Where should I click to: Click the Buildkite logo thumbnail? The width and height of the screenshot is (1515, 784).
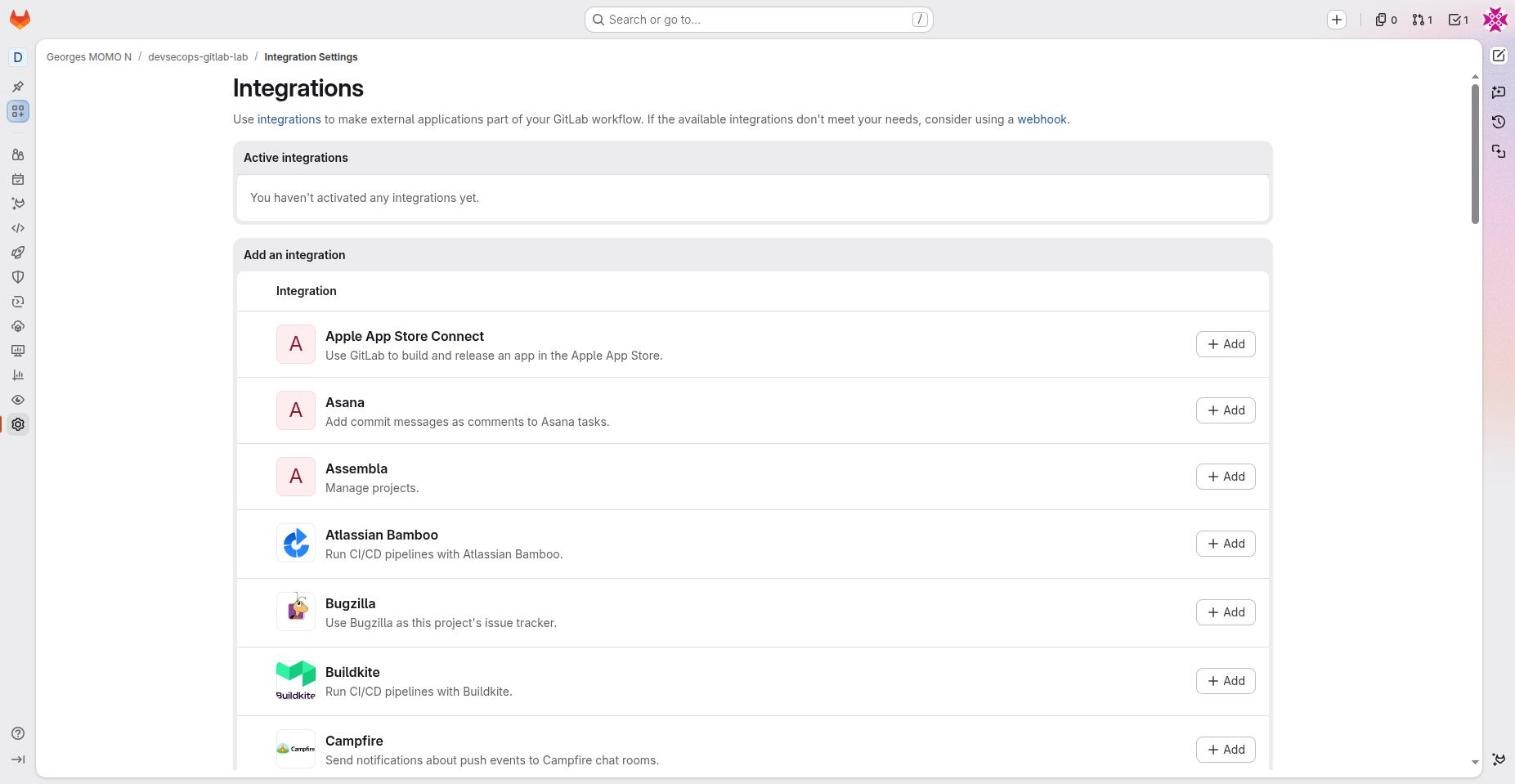pyautogui.click(x=296, y=680)
